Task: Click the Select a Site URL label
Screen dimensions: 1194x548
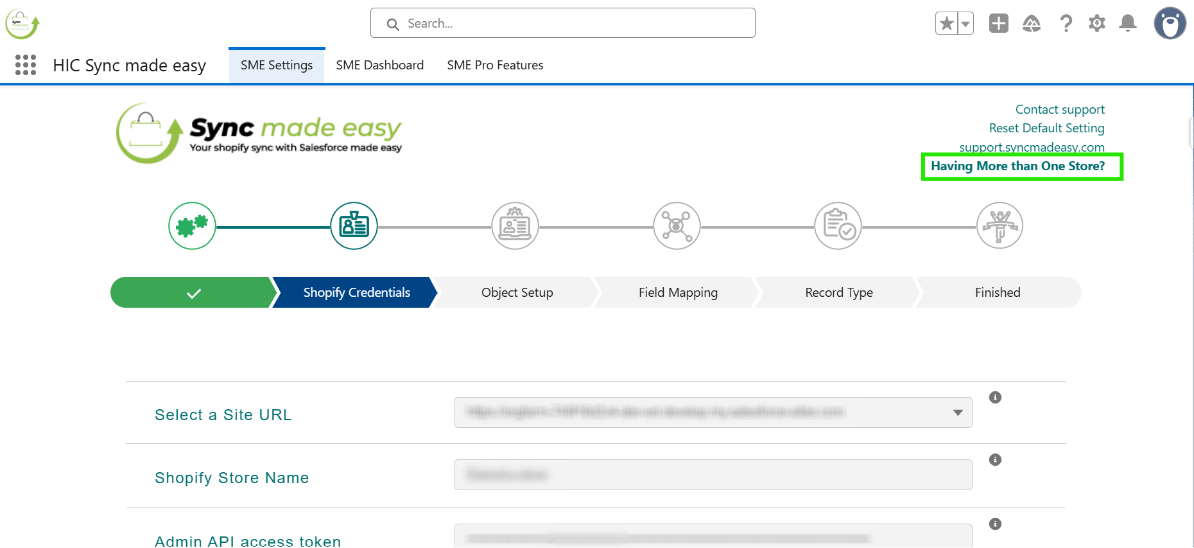Action: tap(223, 416)
